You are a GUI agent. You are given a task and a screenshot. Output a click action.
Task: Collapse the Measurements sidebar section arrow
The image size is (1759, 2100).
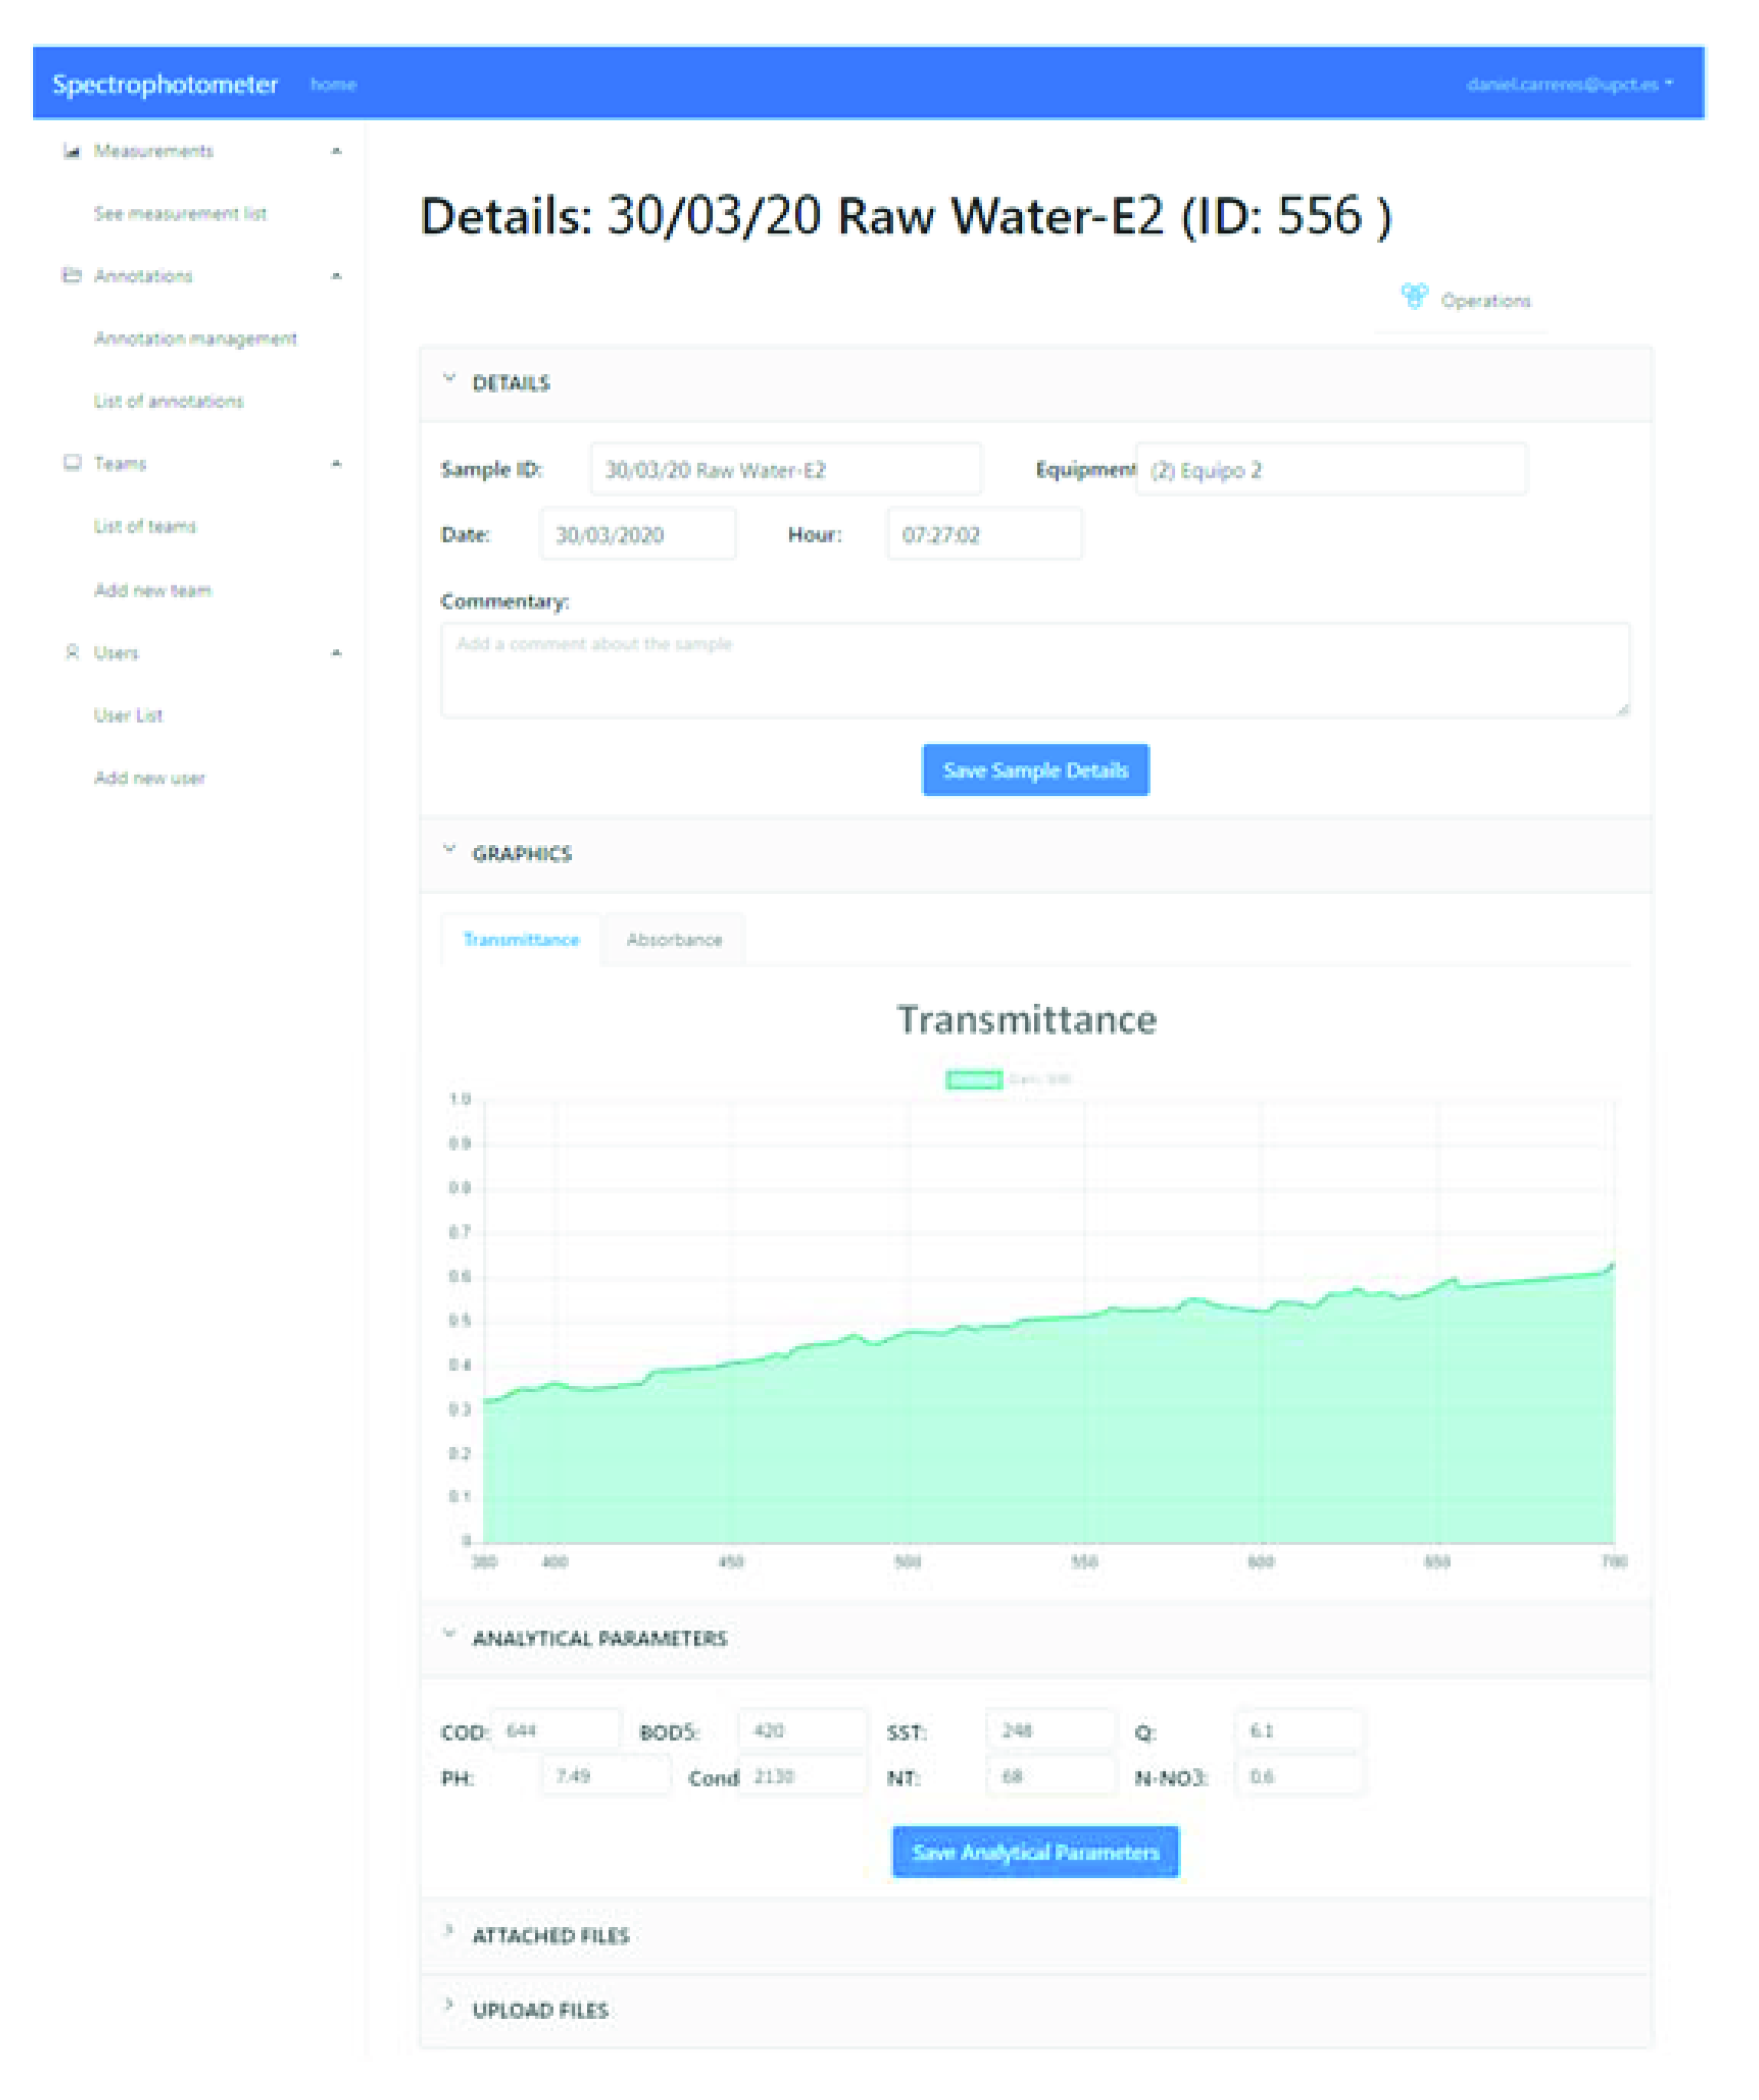coord(337,151)
